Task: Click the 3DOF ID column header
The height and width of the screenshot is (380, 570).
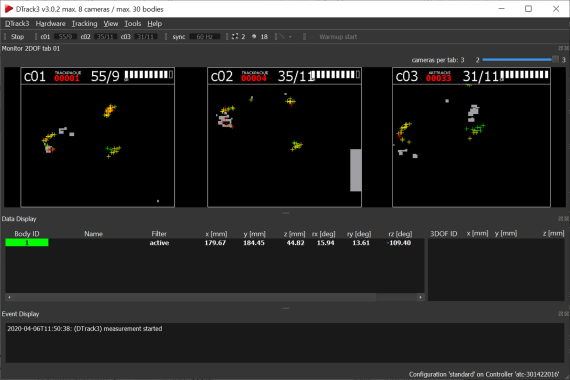Action: coord(443,234)
